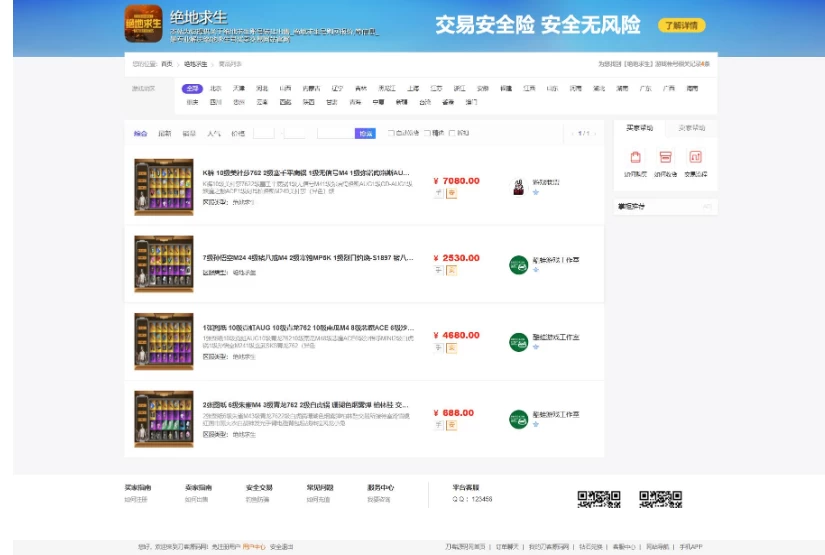The image size is (825, 555).
Task: Click the left QR code in footer
Action: click(x=599, y=499)
